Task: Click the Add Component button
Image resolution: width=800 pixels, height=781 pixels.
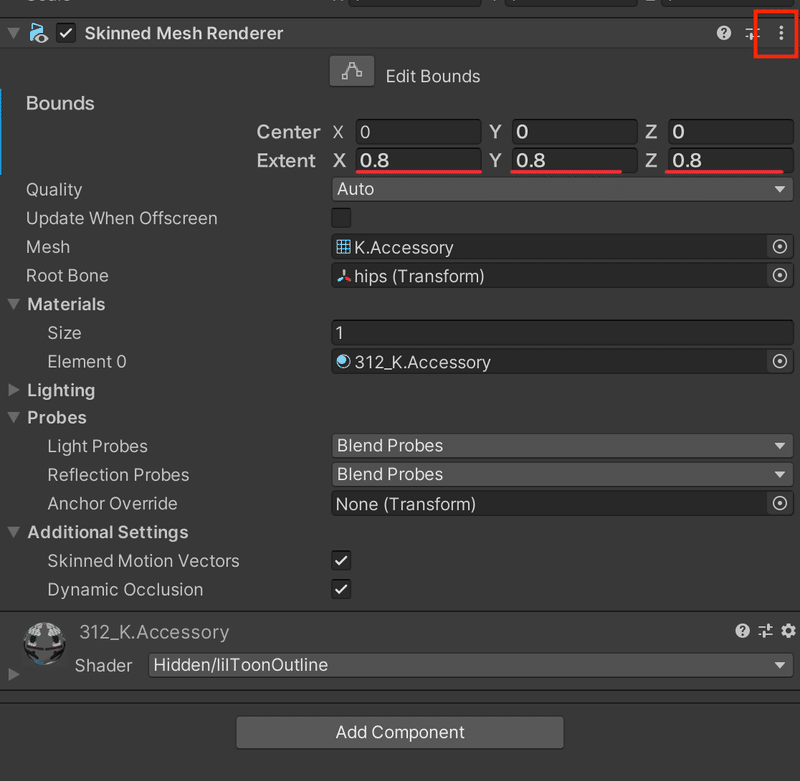Action: pos(400,732)
